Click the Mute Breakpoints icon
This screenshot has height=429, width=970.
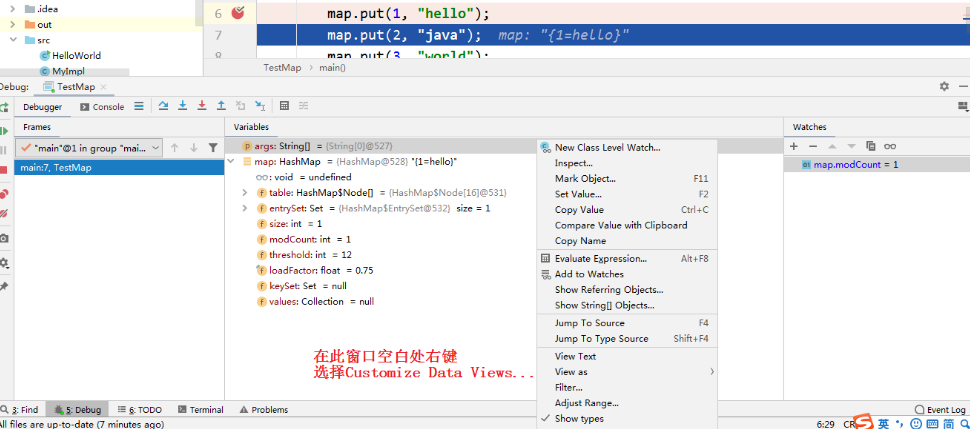(x=4, y=214)
